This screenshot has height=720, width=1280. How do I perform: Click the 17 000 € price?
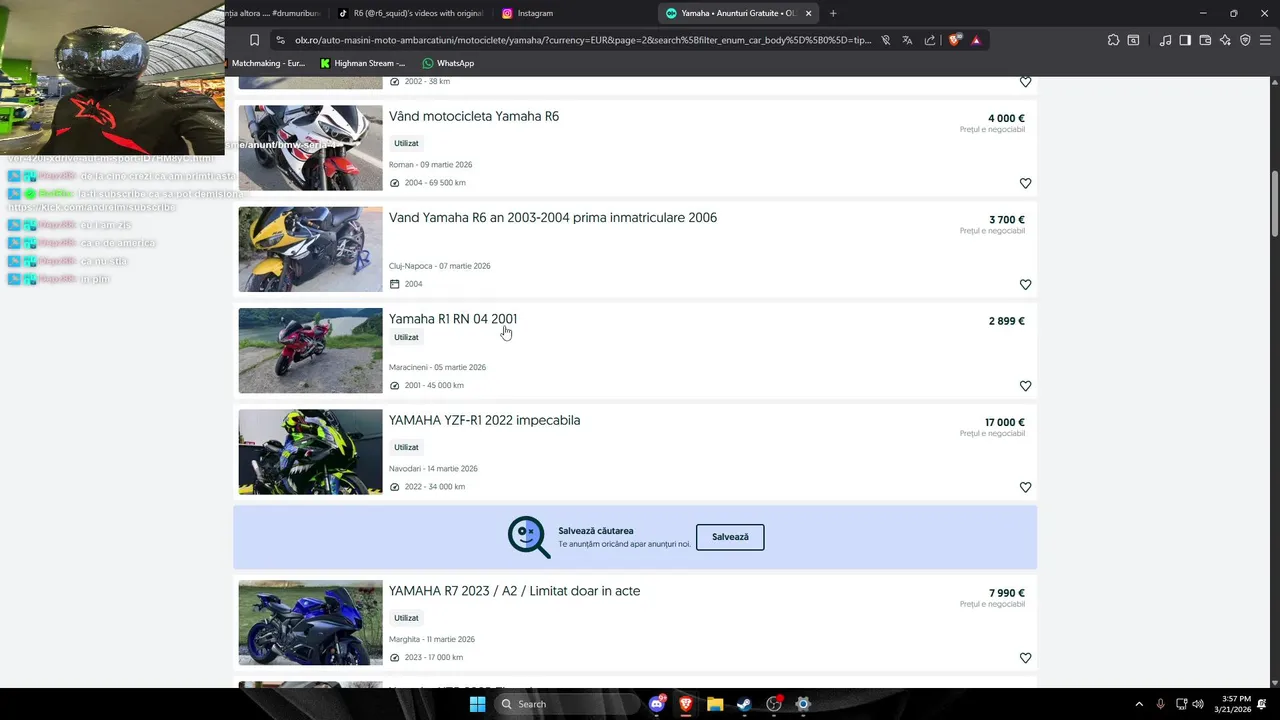click(x=1004, y=422)
